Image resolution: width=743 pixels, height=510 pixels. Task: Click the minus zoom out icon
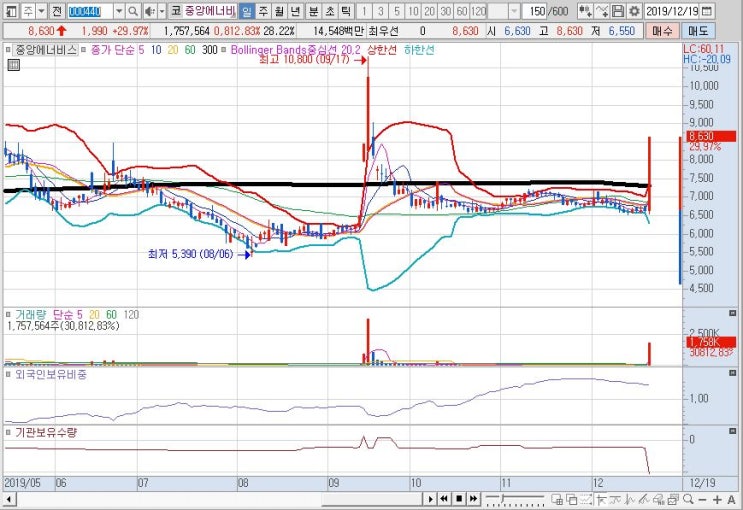click(703, 500)
